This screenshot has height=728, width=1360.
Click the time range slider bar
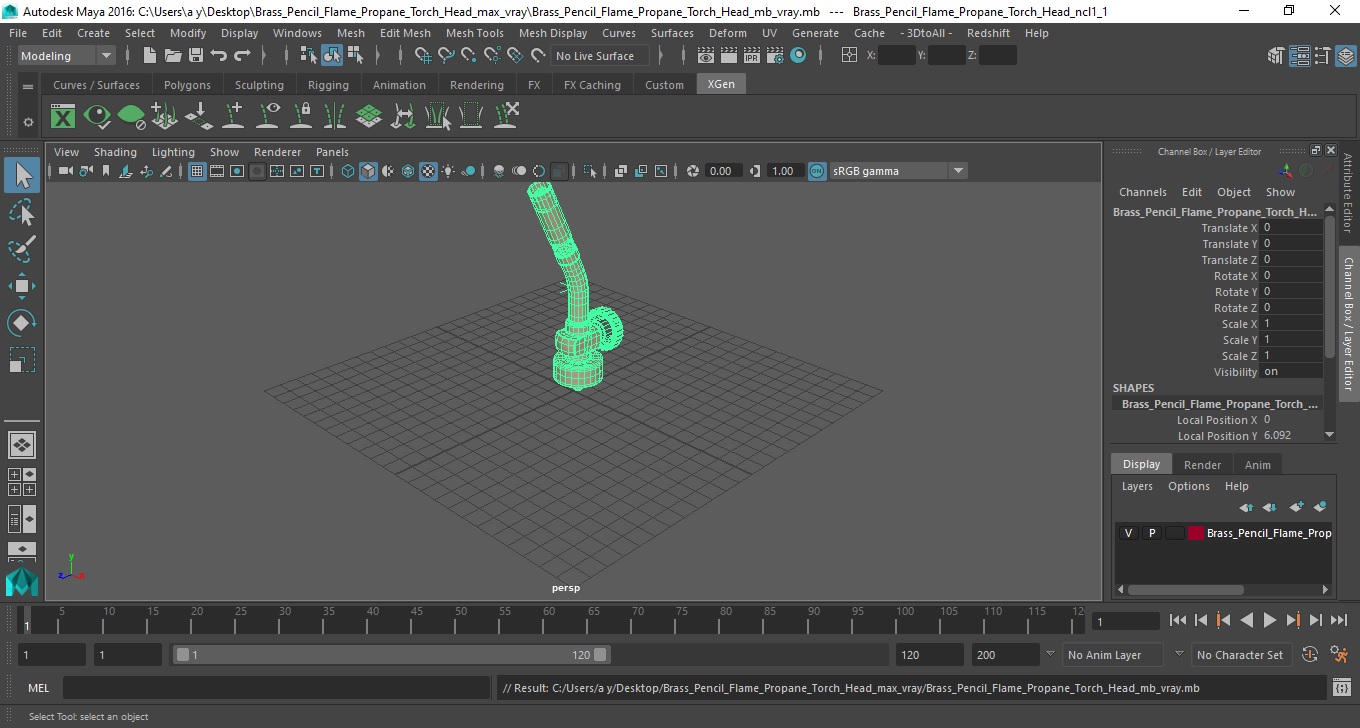pyautogui.click(x=391, y=655)
